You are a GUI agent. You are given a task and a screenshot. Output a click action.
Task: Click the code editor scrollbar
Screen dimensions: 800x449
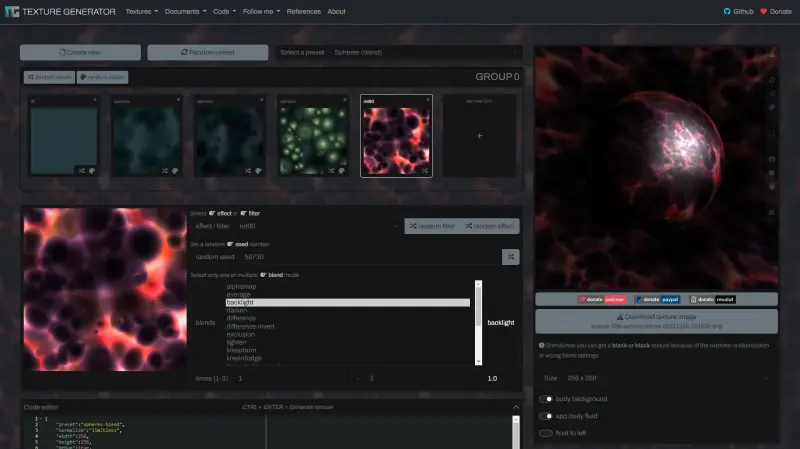(x=516, y=433)
